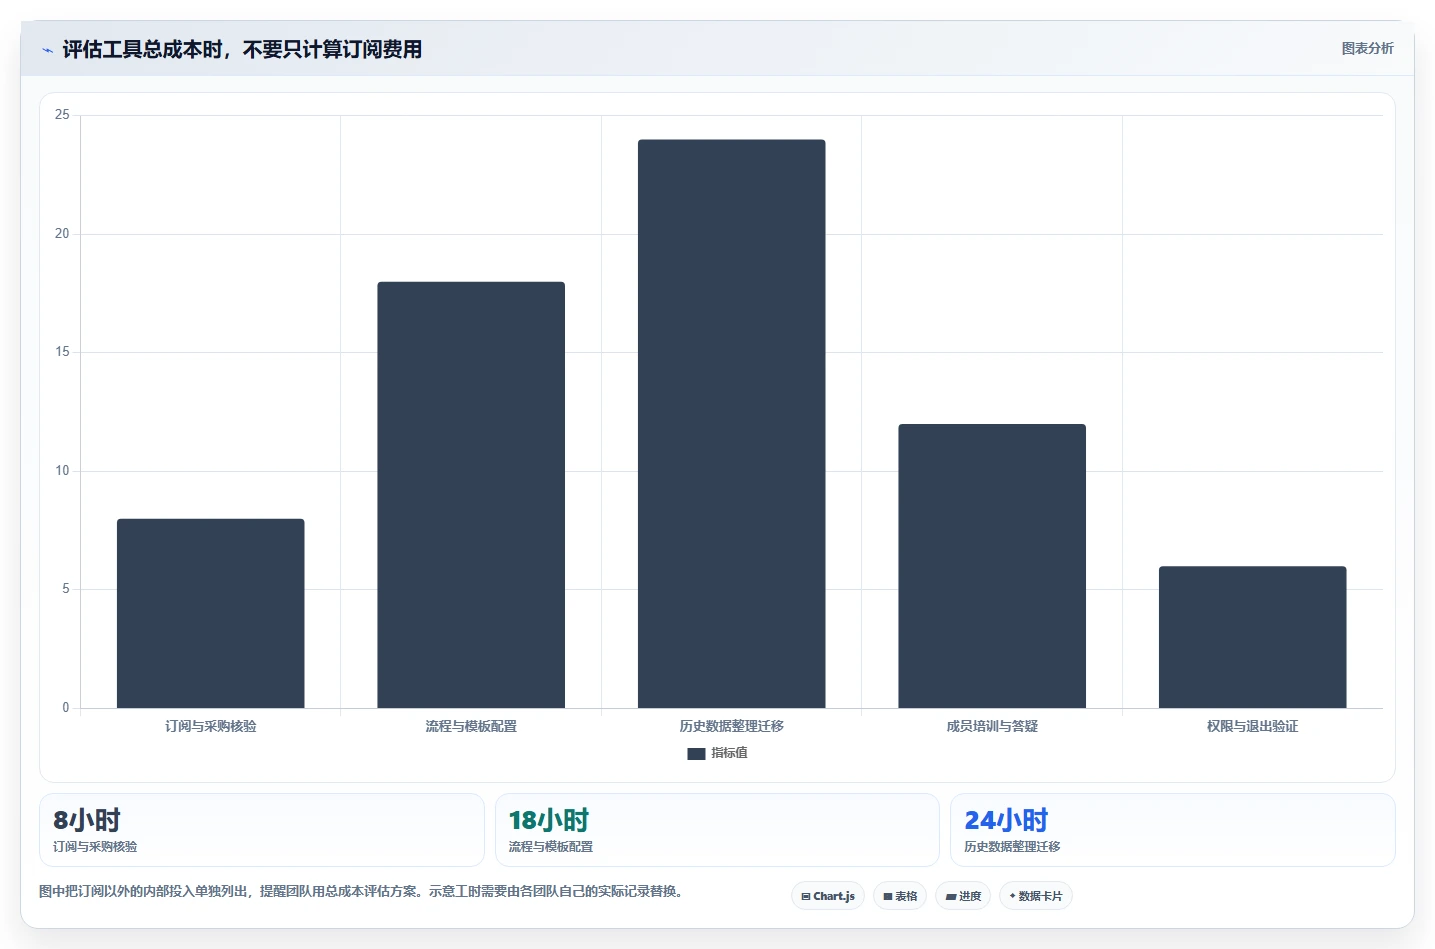1435x949 pixels.
Task: Click the Chart.js tag chip
Action: tap(828, 896)
